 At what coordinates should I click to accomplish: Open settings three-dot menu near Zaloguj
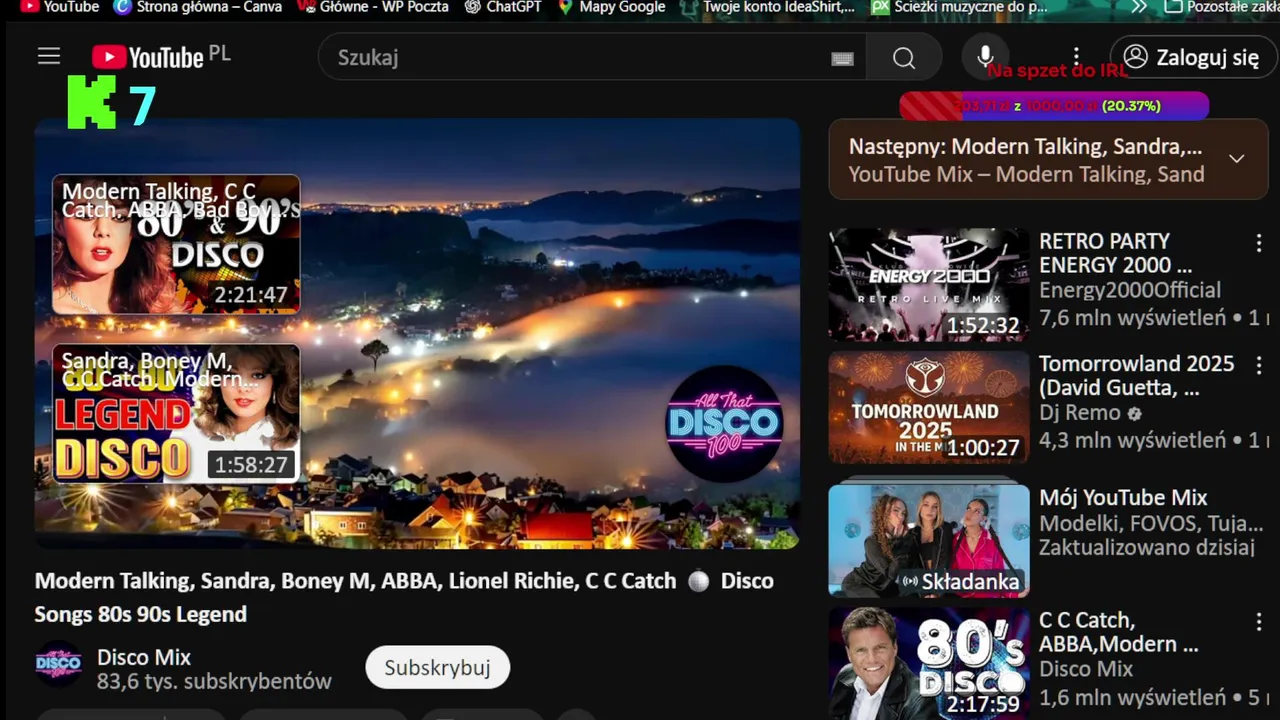click(1076, 57)
